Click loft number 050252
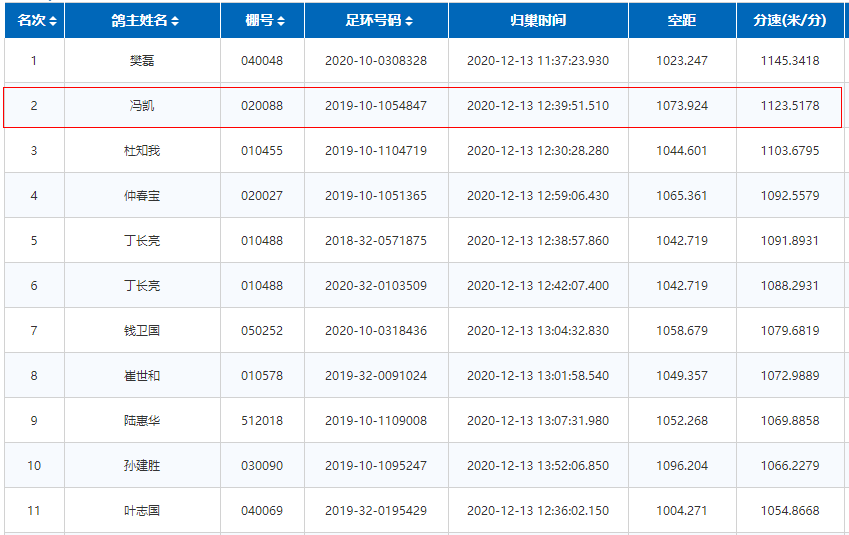The width and height of the screenshot is (849, 535). click(262, 330)
